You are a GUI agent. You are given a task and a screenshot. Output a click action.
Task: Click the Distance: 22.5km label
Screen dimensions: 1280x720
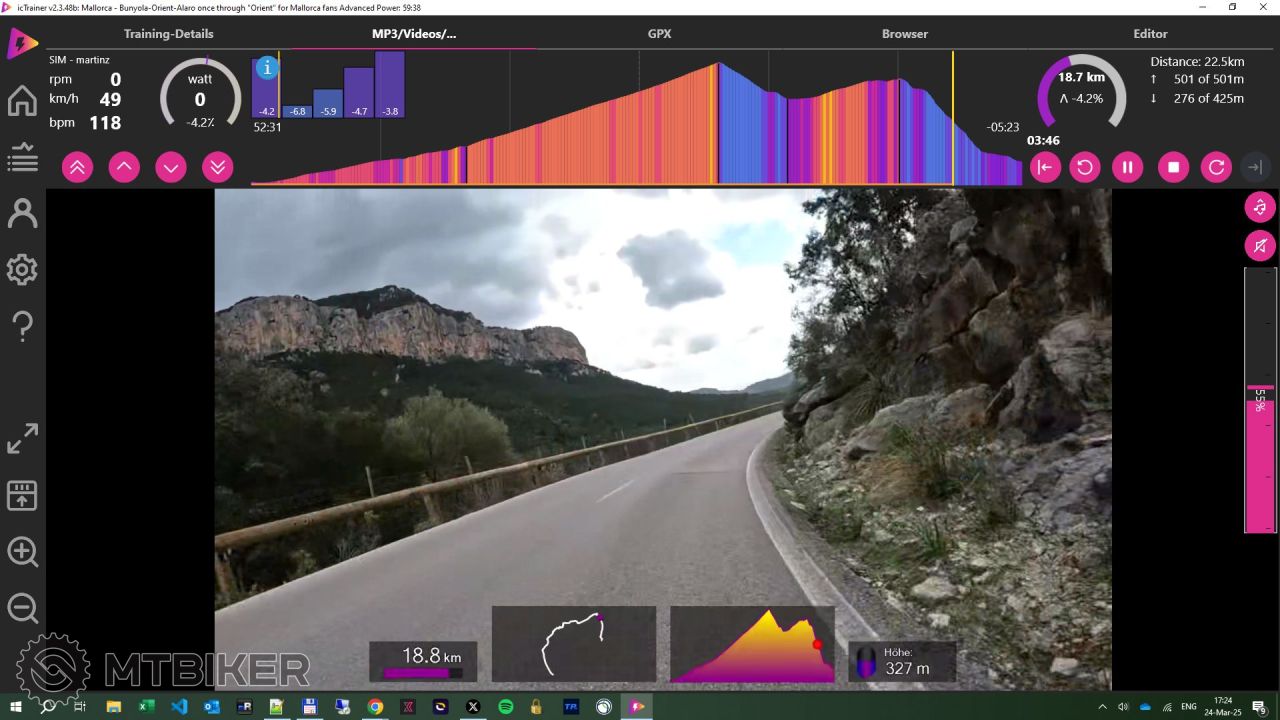1197,61
